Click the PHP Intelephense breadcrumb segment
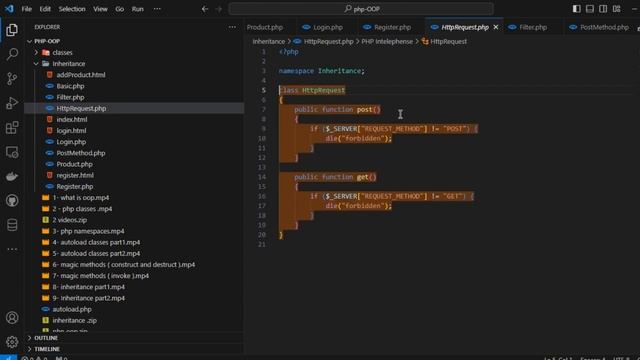This screenshot has width=640, height=360. 387,41
